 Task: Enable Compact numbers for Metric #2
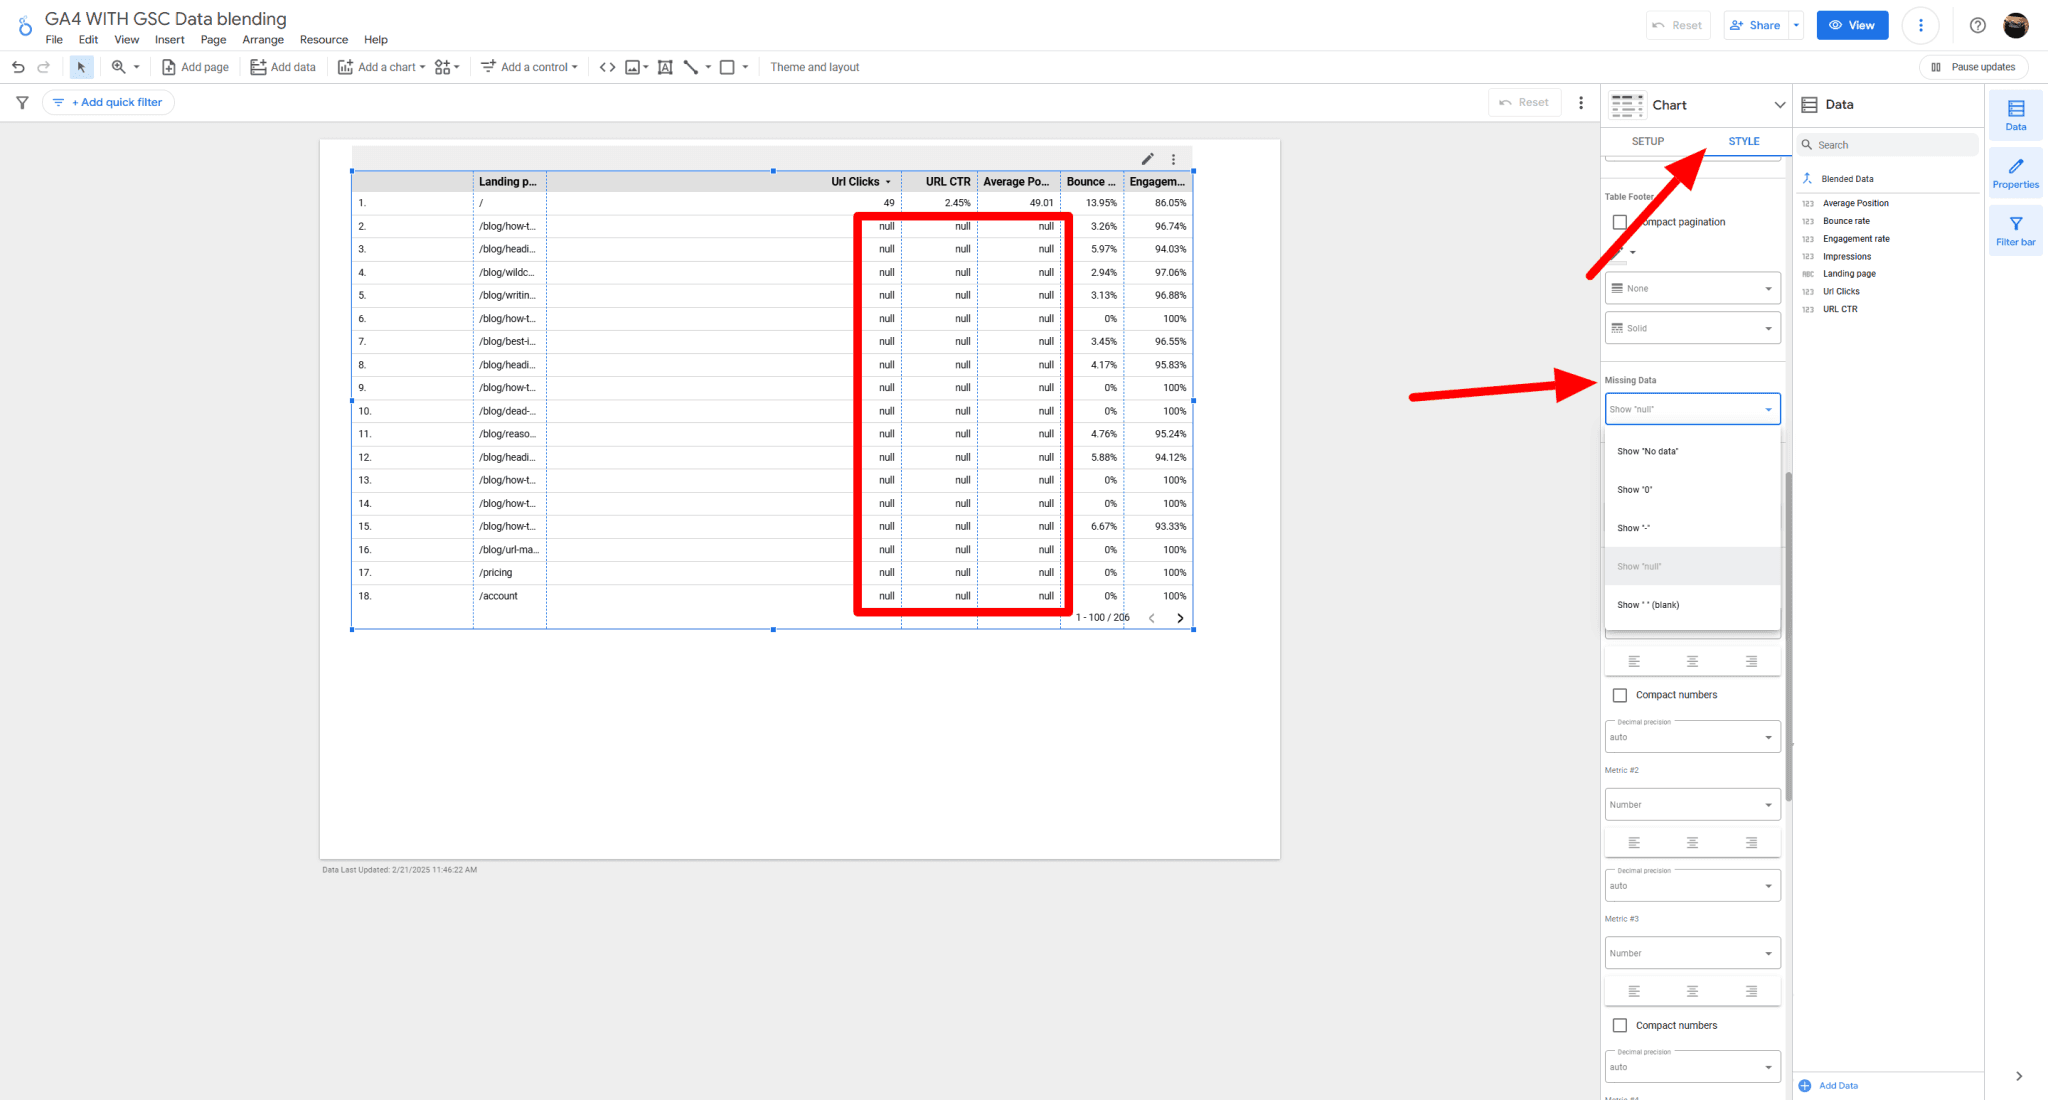coord(1621,694)
